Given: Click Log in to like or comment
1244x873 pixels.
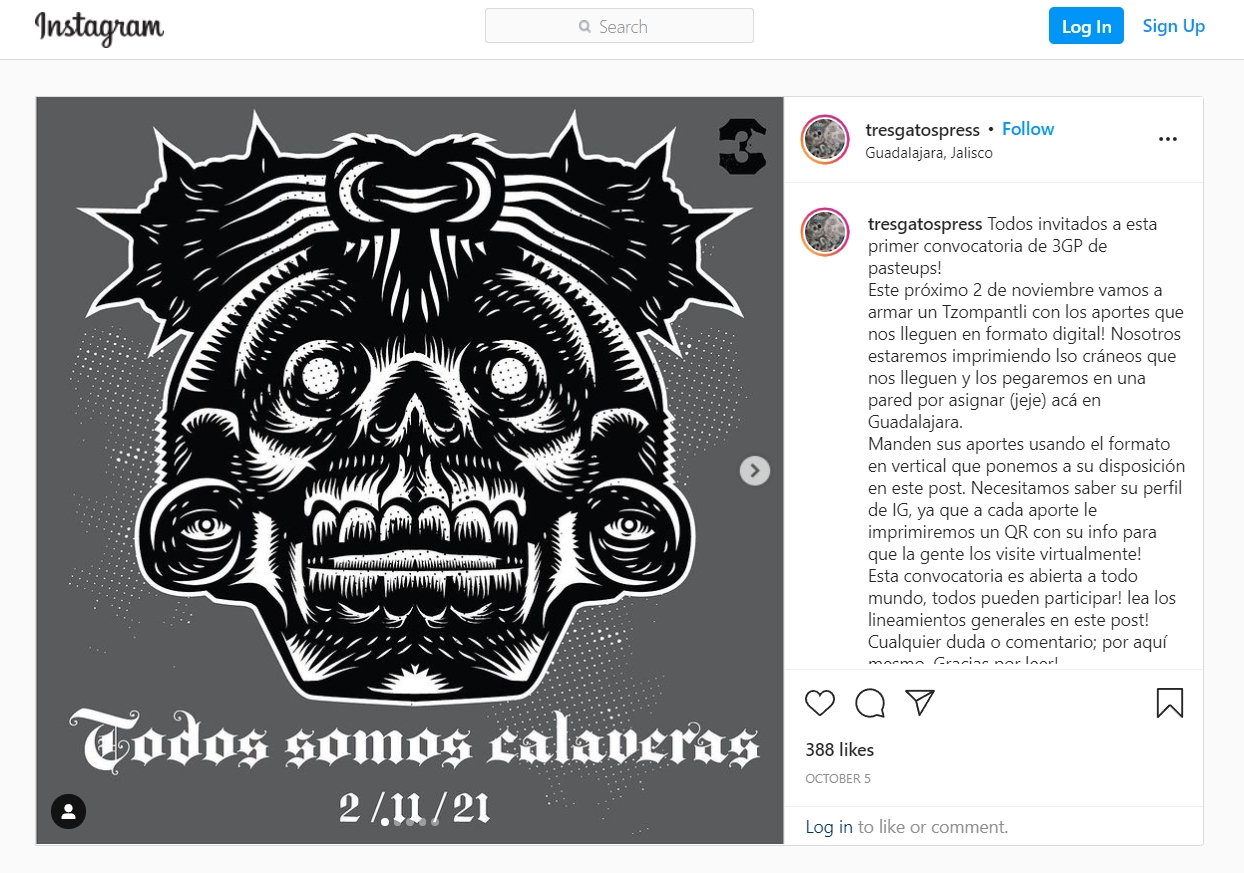Looking at the screenshot, I should [x=829, y=827].
